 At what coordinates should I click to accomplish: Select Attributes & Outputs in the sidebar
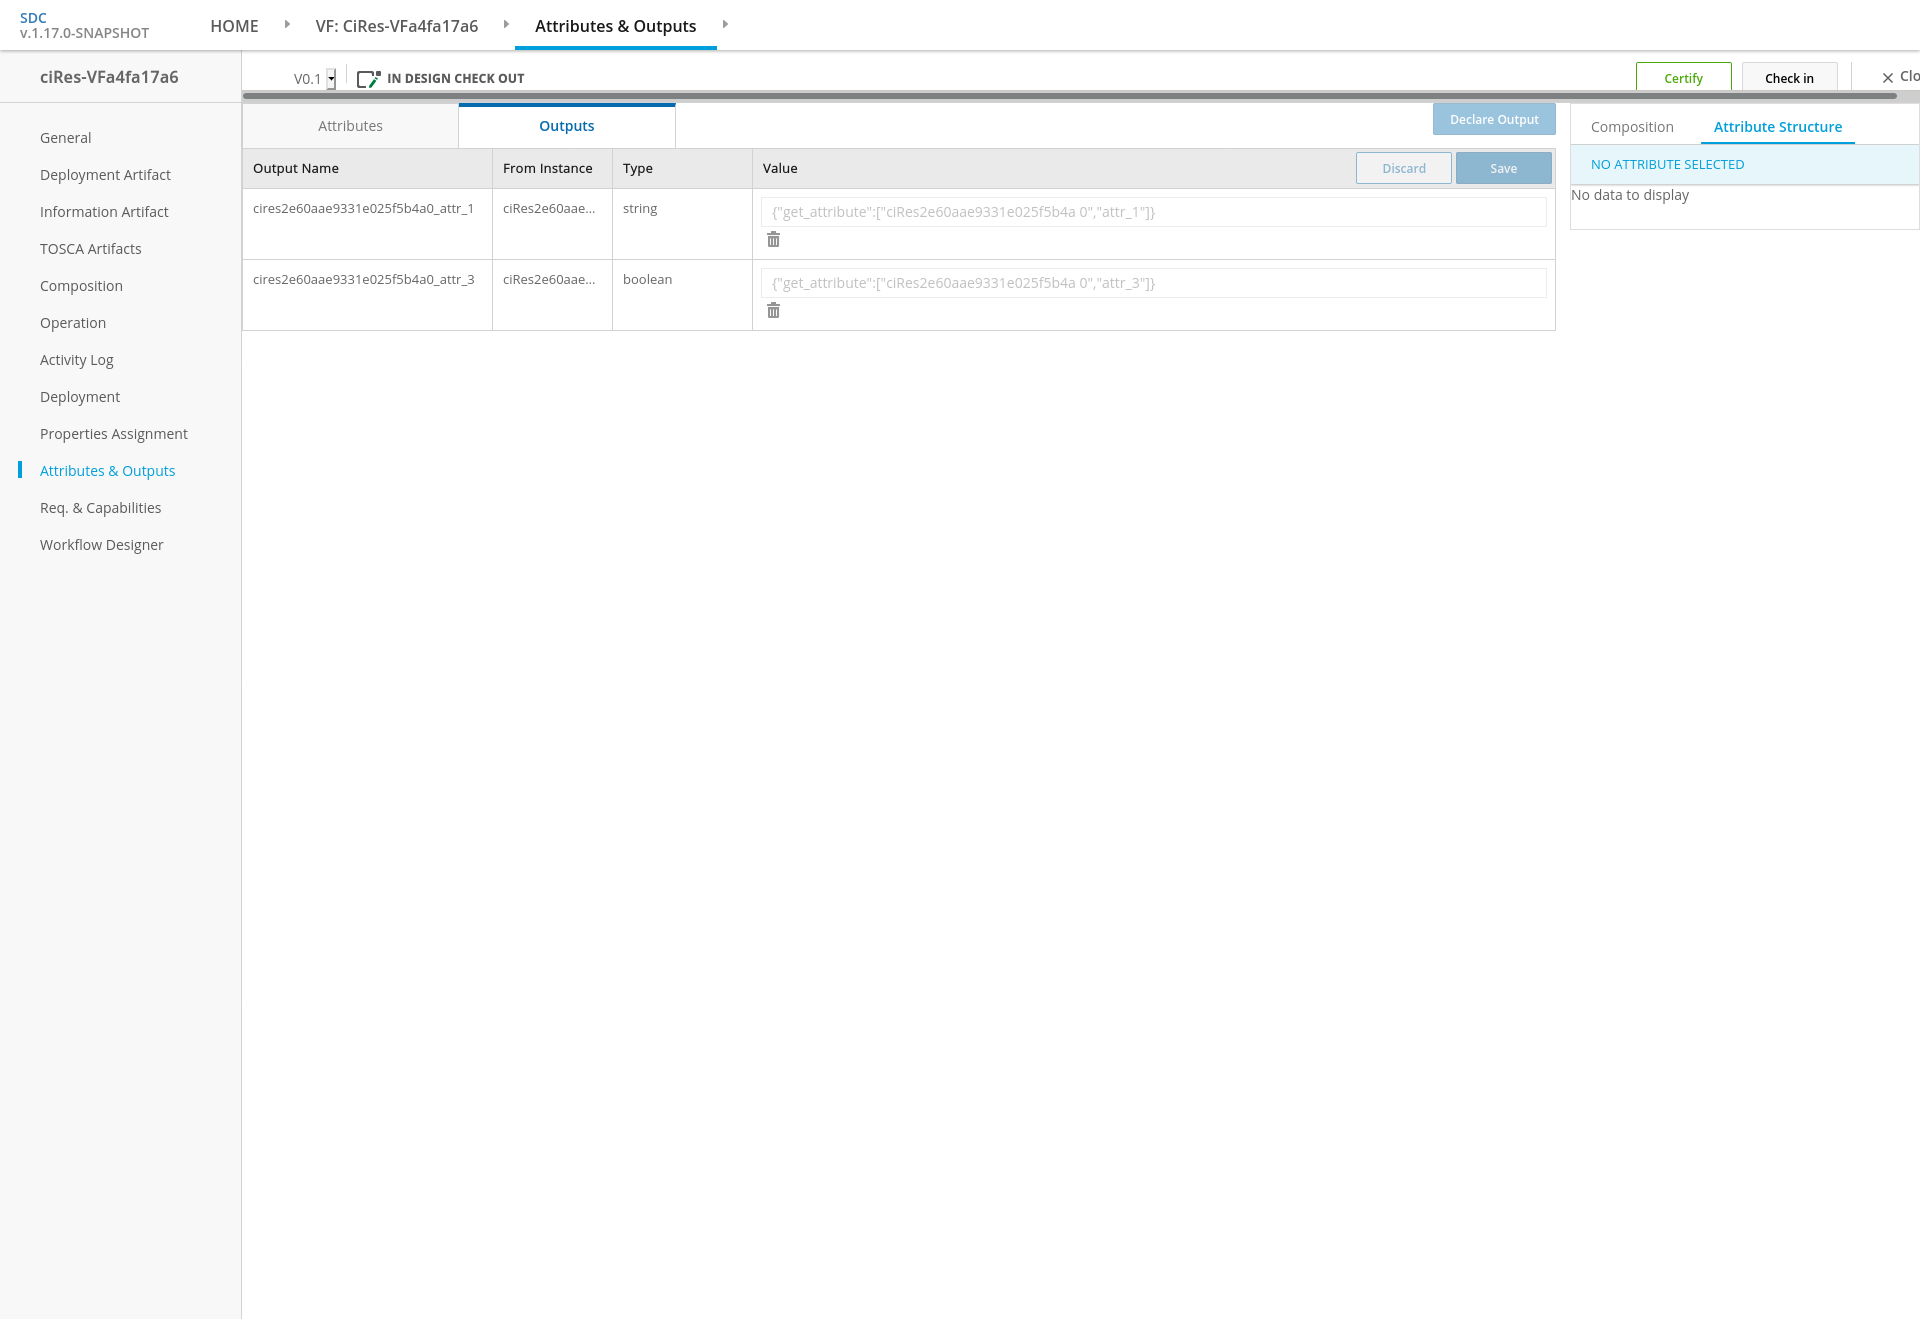[x=107, y=471]
